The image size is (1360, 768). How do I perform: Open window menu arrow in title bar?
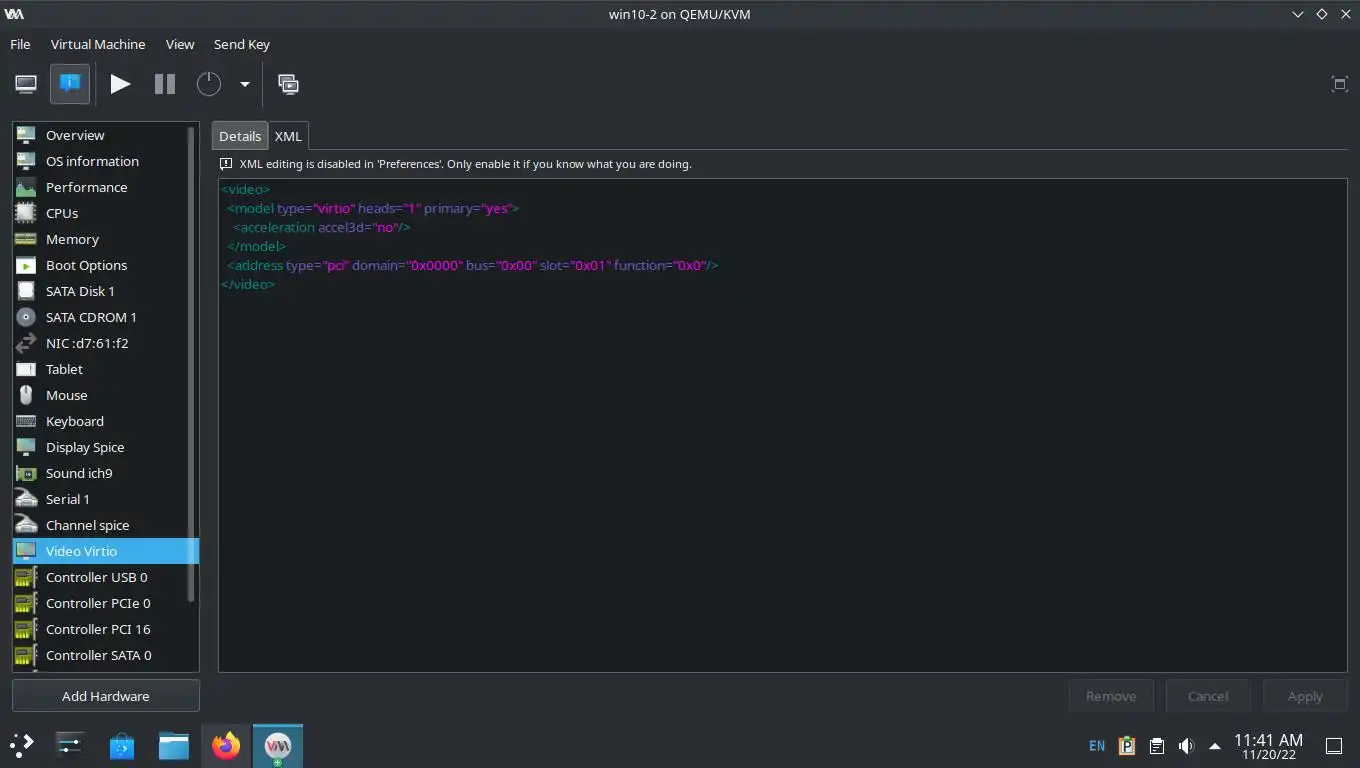pyautogui.click(x=1297, y=14)
